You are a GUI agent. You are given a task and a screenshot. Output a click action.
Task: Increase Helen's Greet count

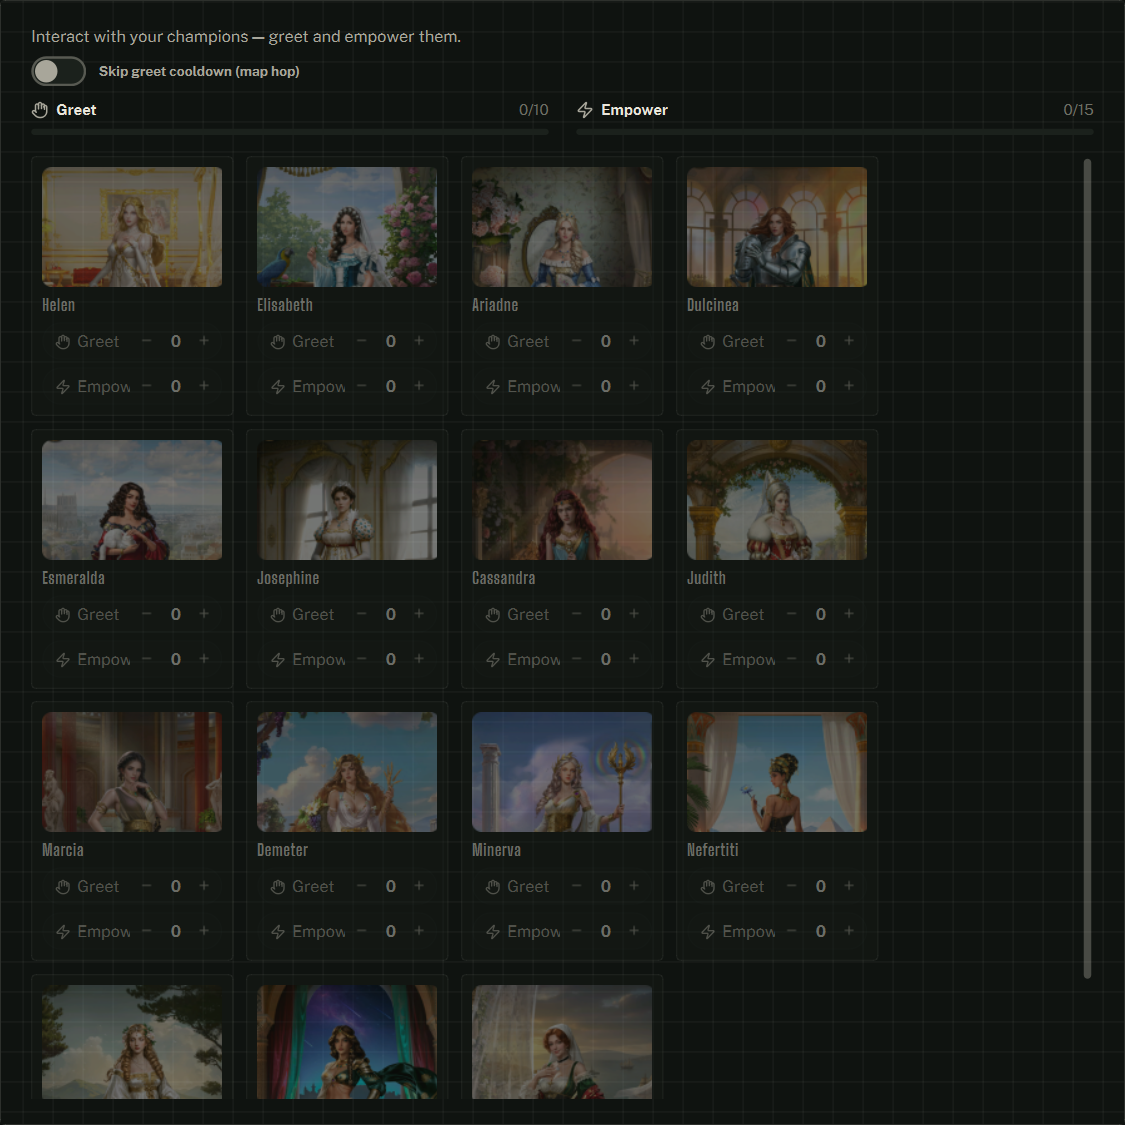pyautogui.click(x=204, y=341)
